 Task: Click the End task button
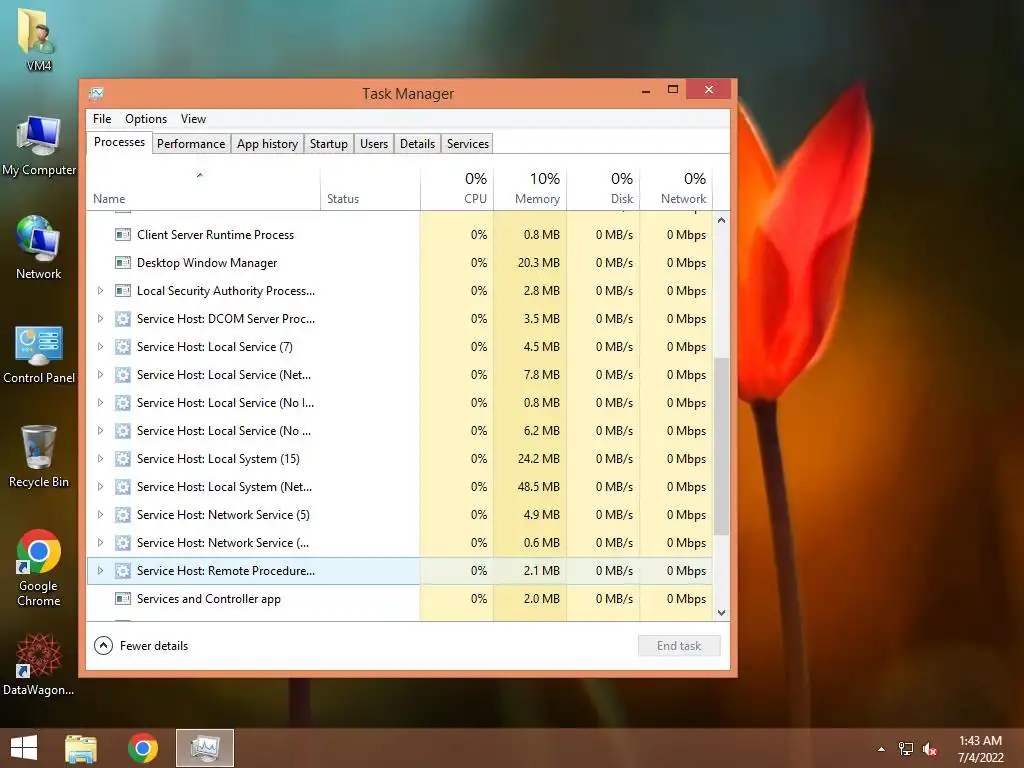[x=679, y=646]
